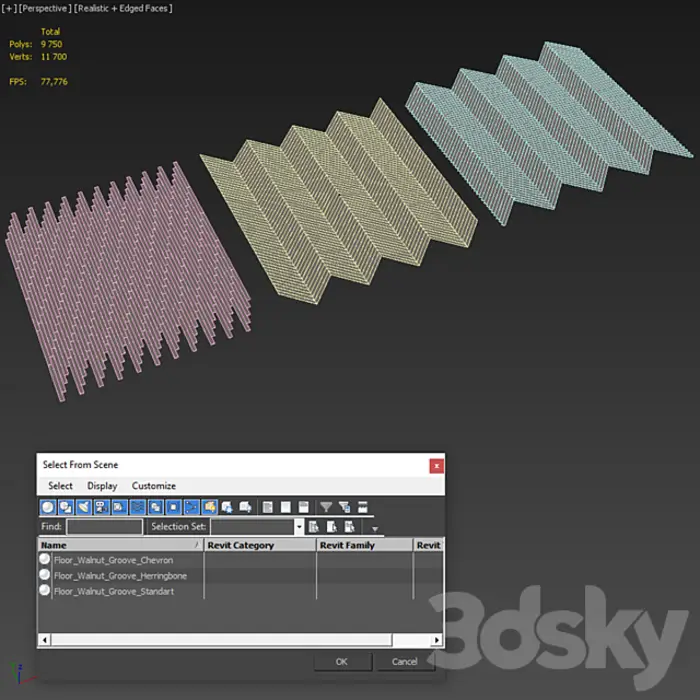Toggle Display Hidden Objects icon
The width and height of the screenshot is (700, 700).
[245, 507]
